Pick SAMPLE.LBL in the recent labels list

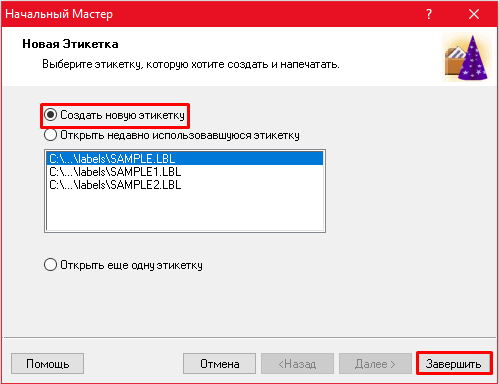click(185, 158)
